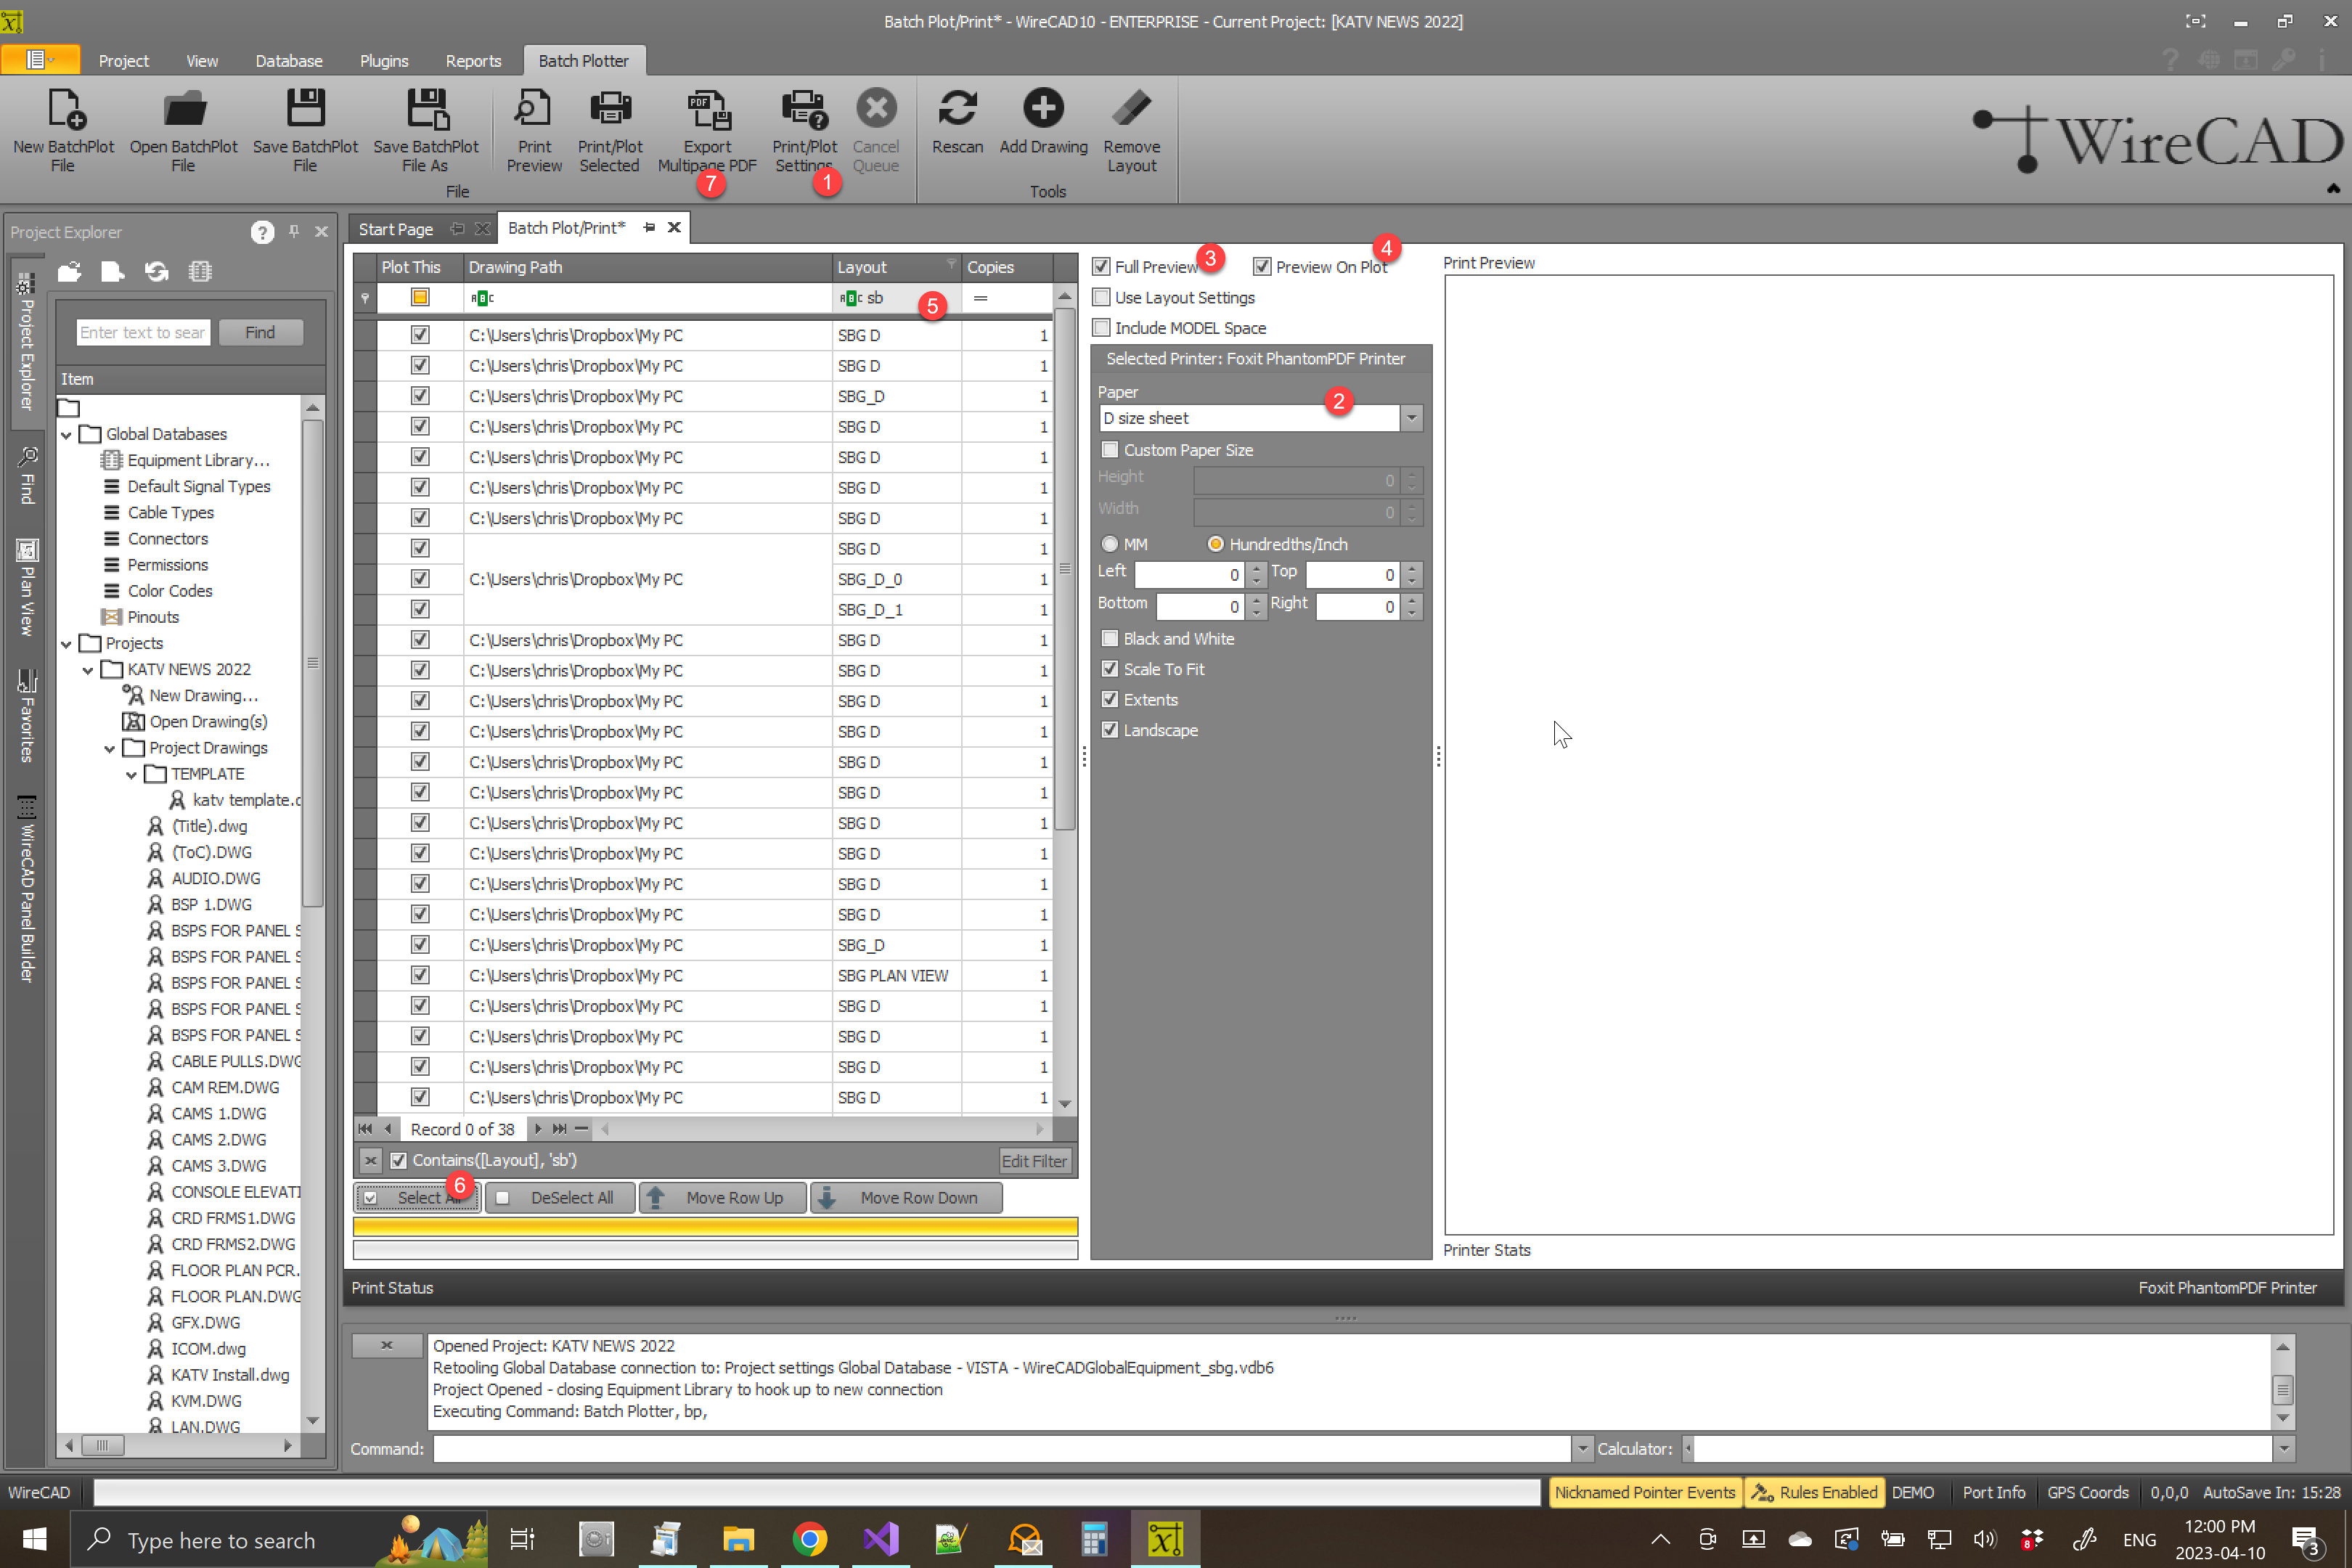Open the Database ribbon tab
The height and width of the screenshot is (1568, 2352).
(288, 61)
